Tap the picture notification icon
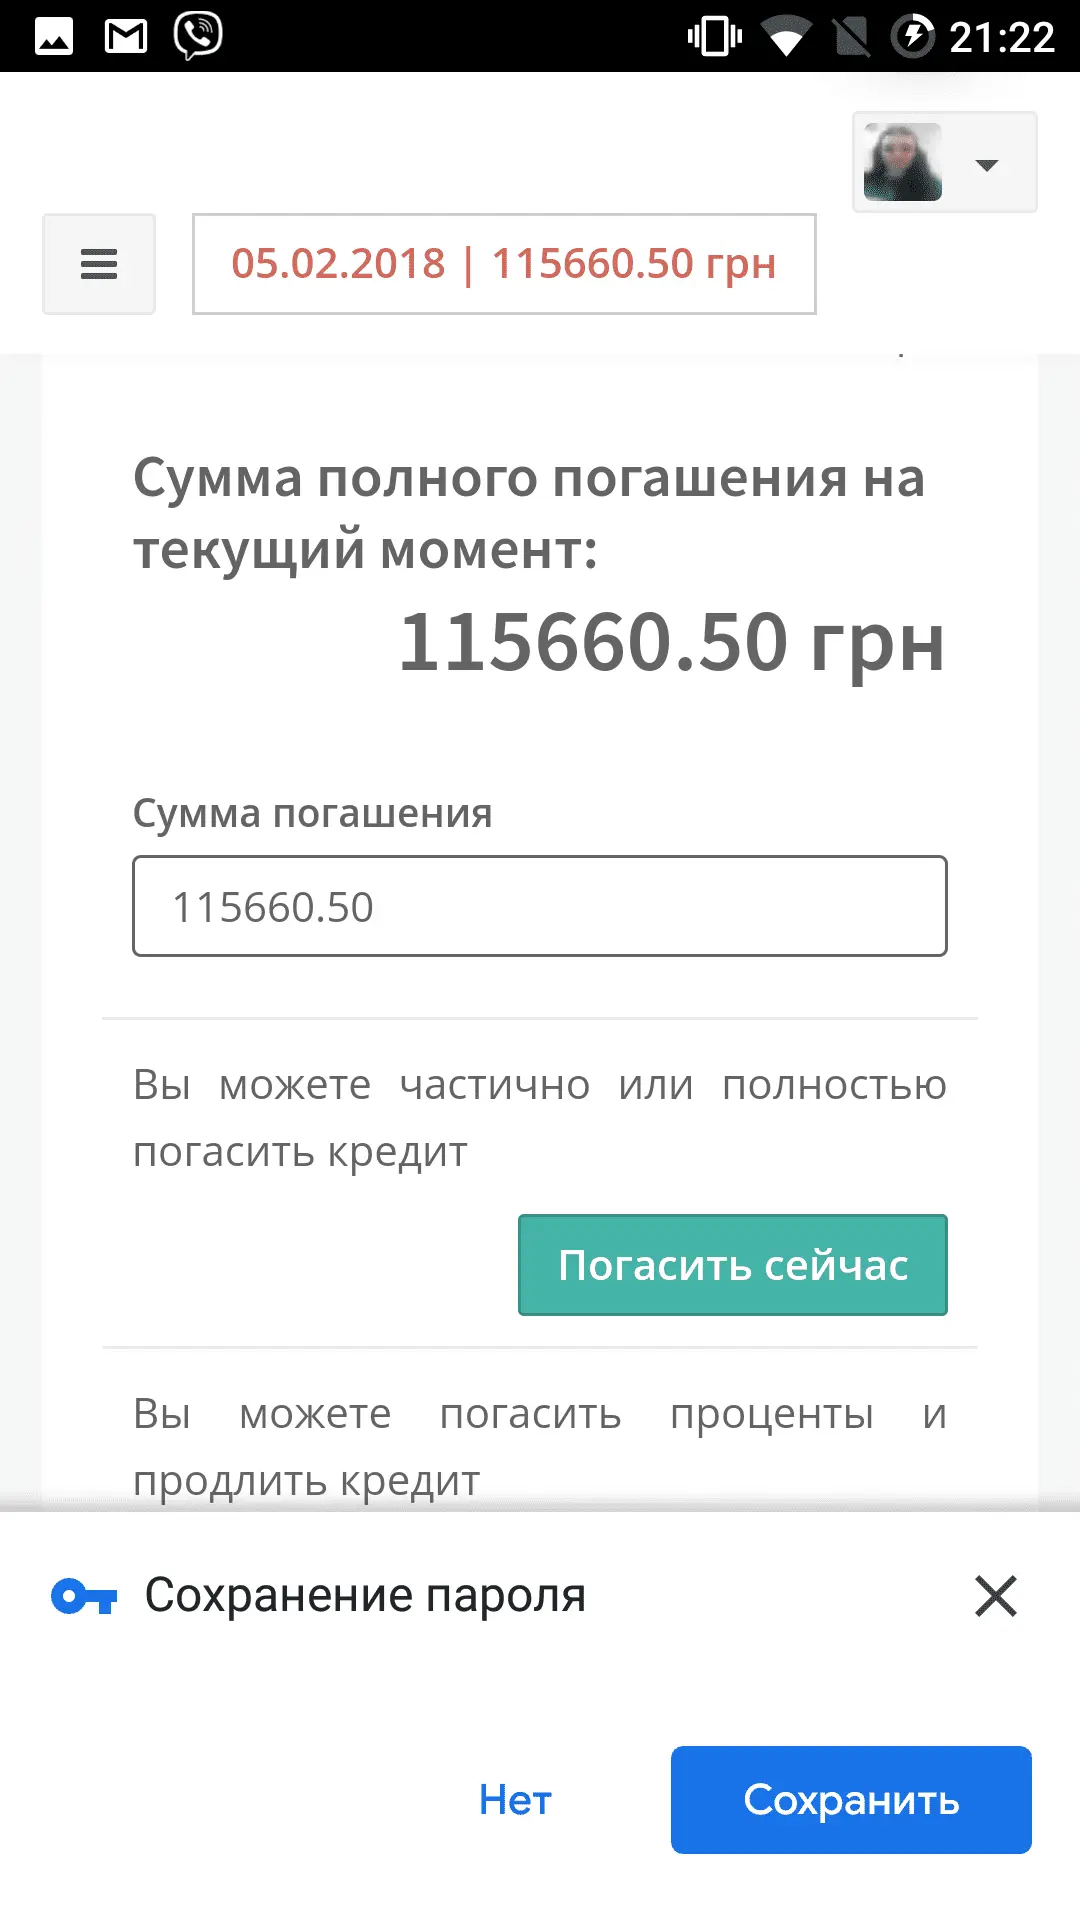 pyautogui.click(x=54, y=37)
